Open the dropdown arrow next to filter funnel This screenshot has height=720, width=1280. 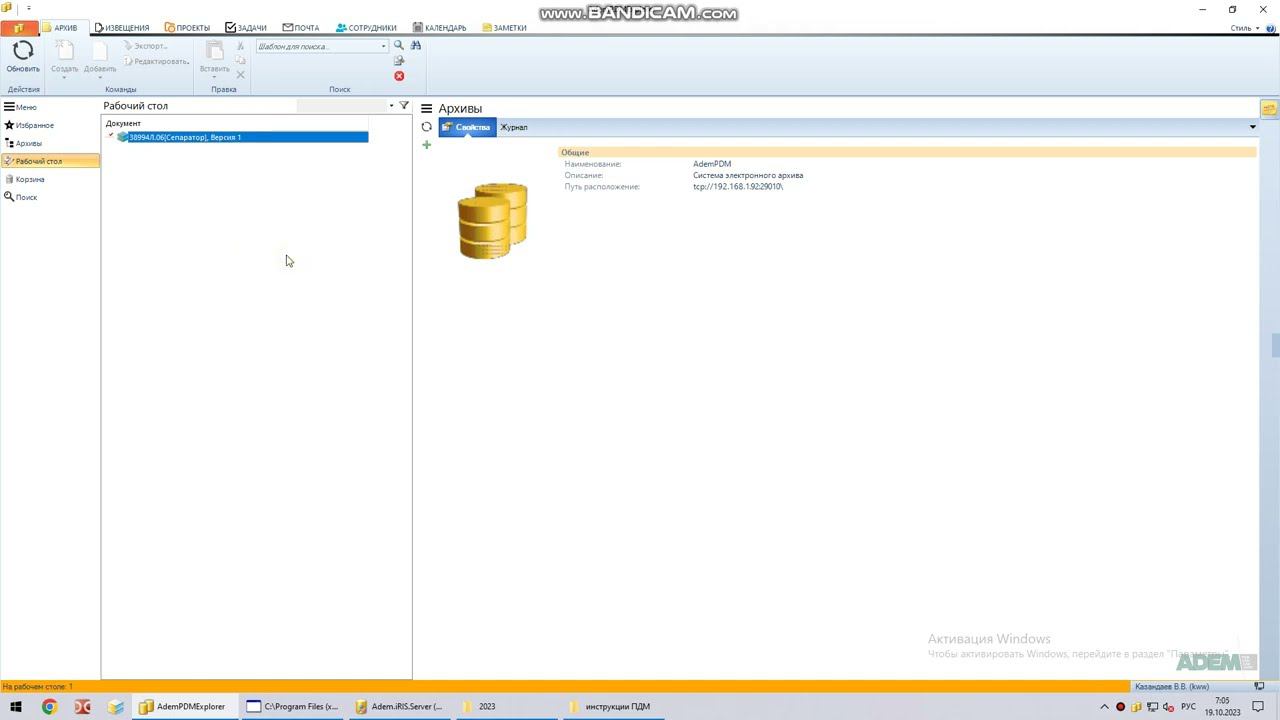pyautogui.click(x=391, y=105)
